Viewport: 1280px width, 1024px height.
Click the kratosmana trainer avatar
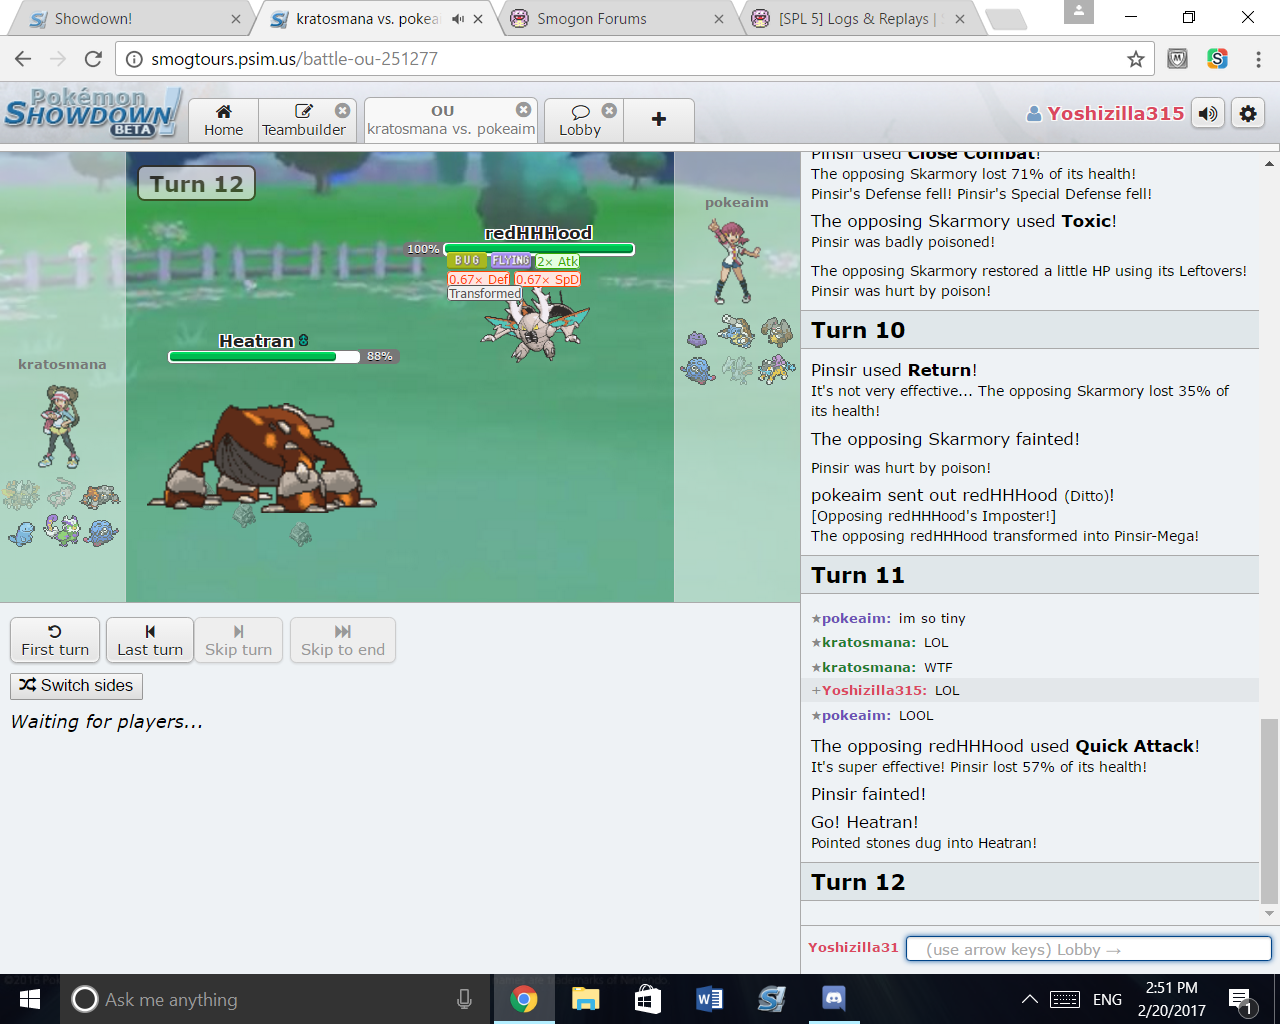coord(59,426)
